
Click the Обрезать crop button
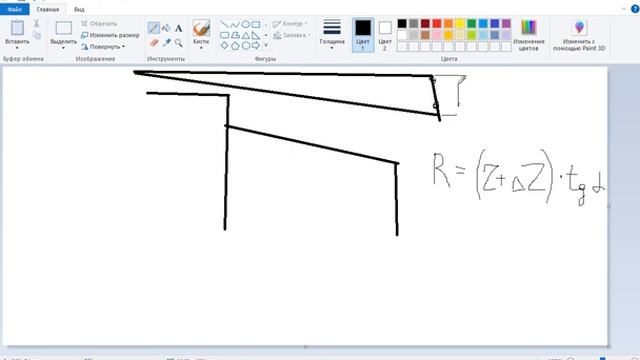tap(99, 24)
